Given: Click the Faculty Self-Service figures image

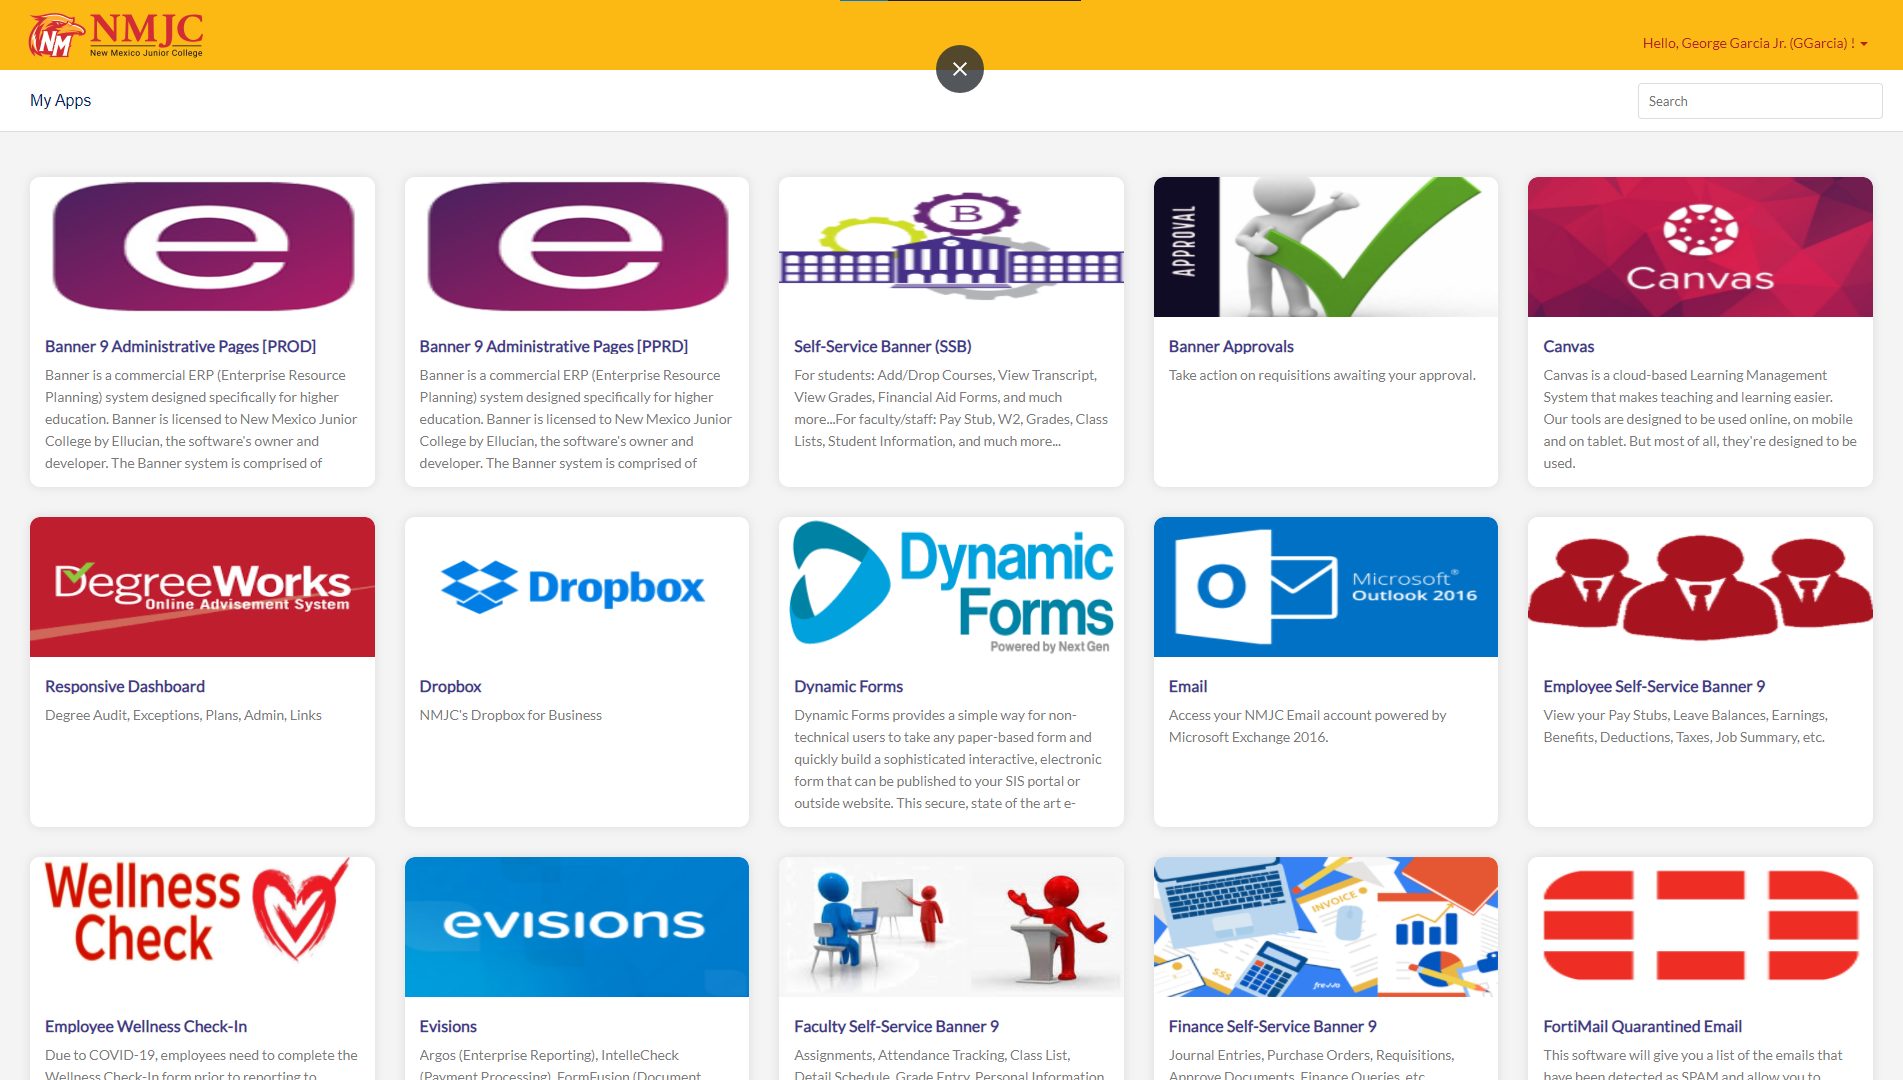Looking at the screenshot, I should click(x=951, y=927).
